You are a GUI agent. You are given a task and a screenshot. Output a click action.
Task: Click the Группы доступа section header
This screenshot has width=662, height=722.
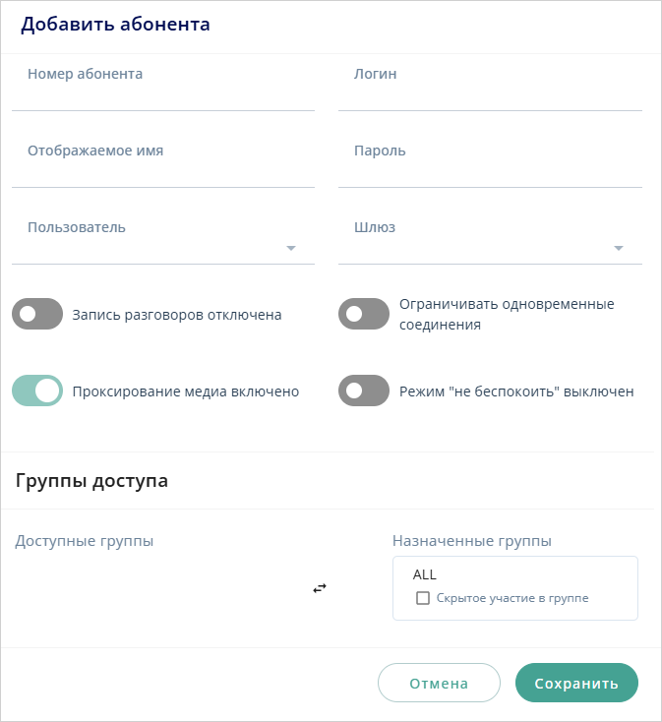pos(92,480)
